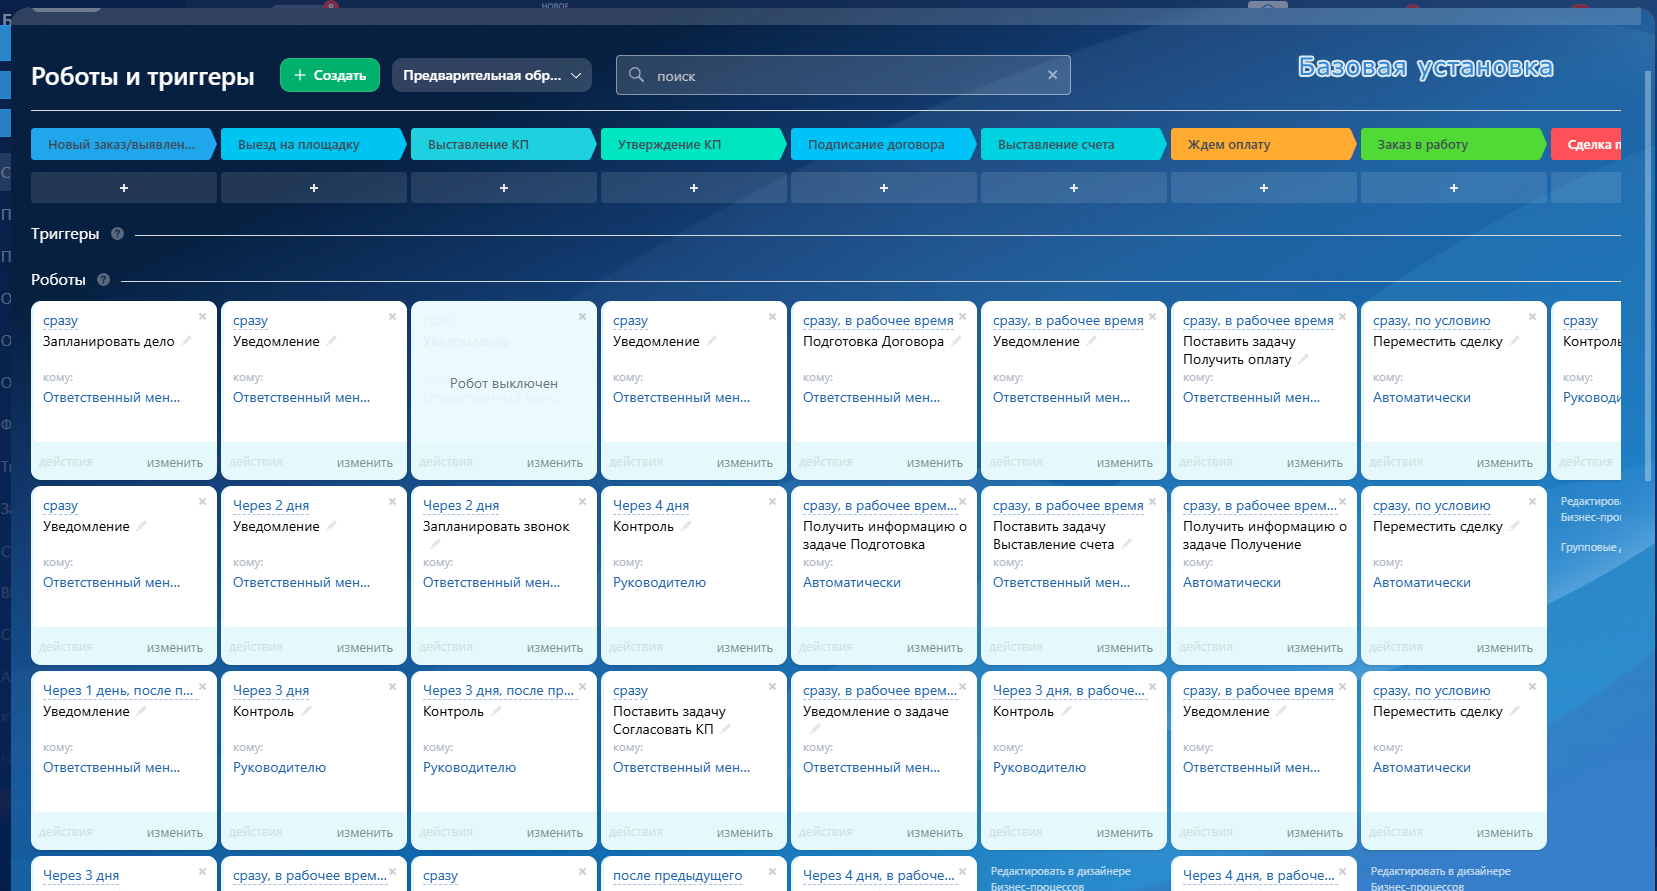This screenshot has width=1657, height=891.
Task: Open Ответственный мен... recipient on Запланировать дело card
Action: pyautogui.click(x=111, y=398)
